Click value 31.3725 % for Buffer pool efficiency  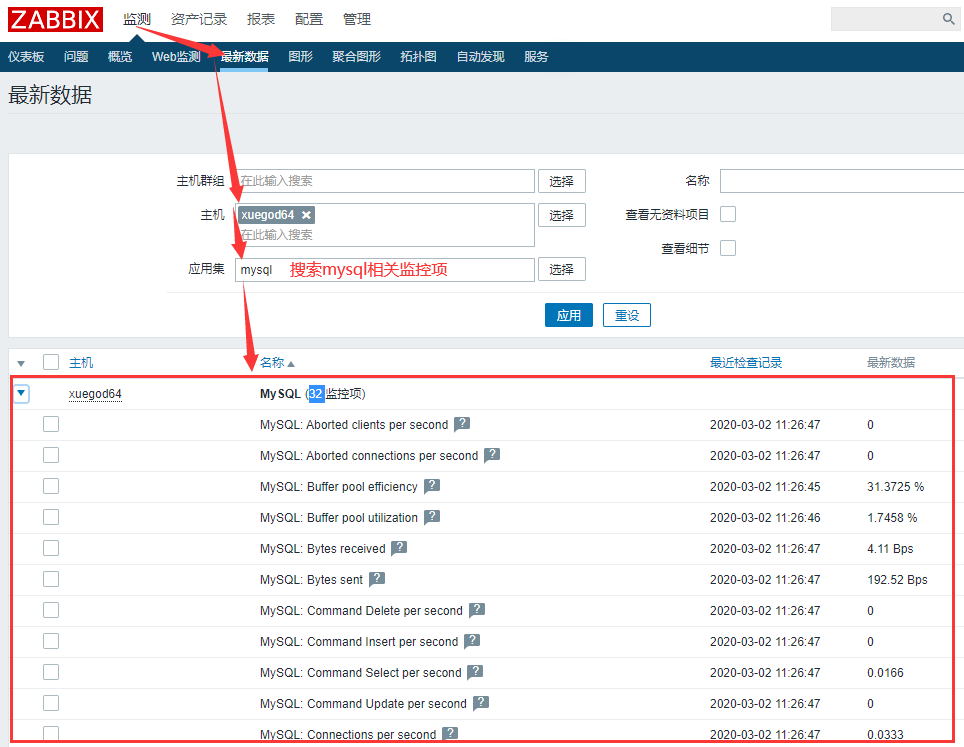coord(896,486)
